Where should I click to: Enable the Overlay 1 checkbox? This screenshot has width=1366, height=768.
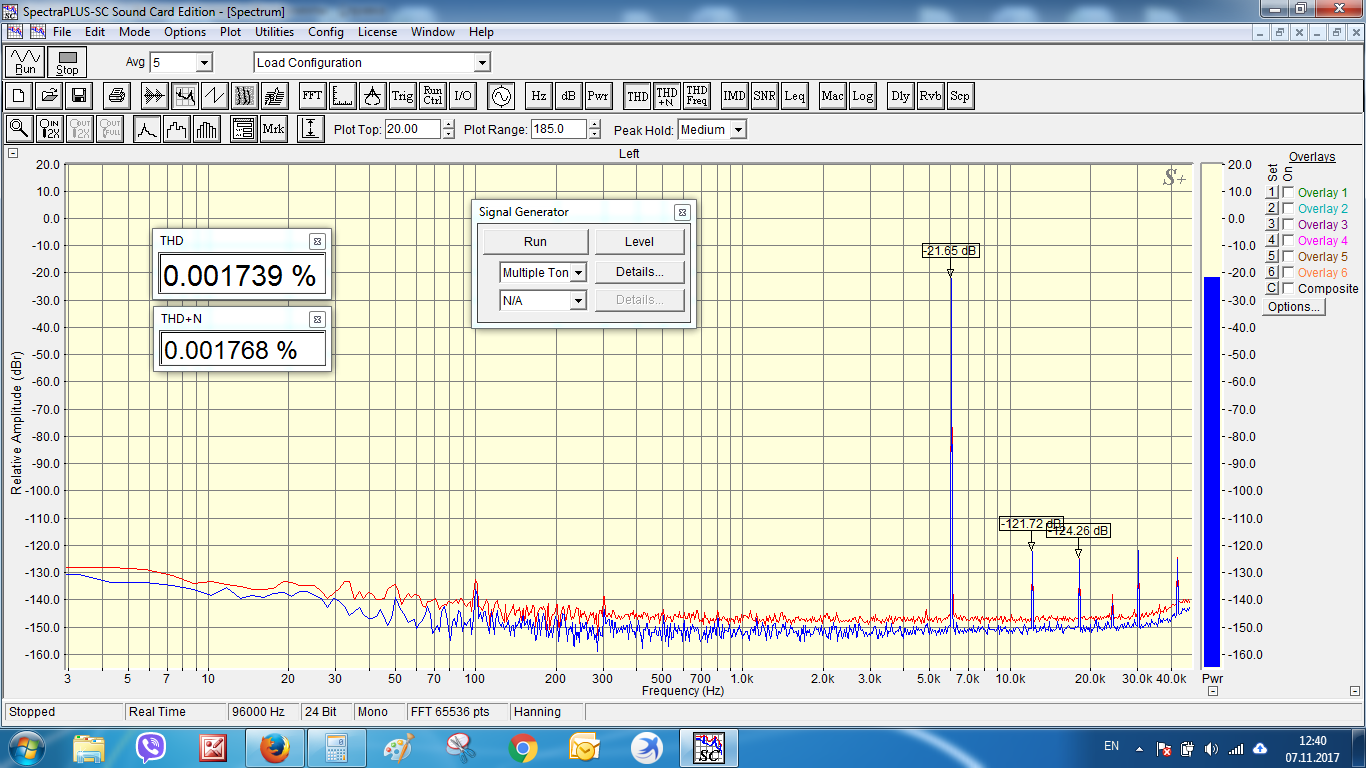1288,193
